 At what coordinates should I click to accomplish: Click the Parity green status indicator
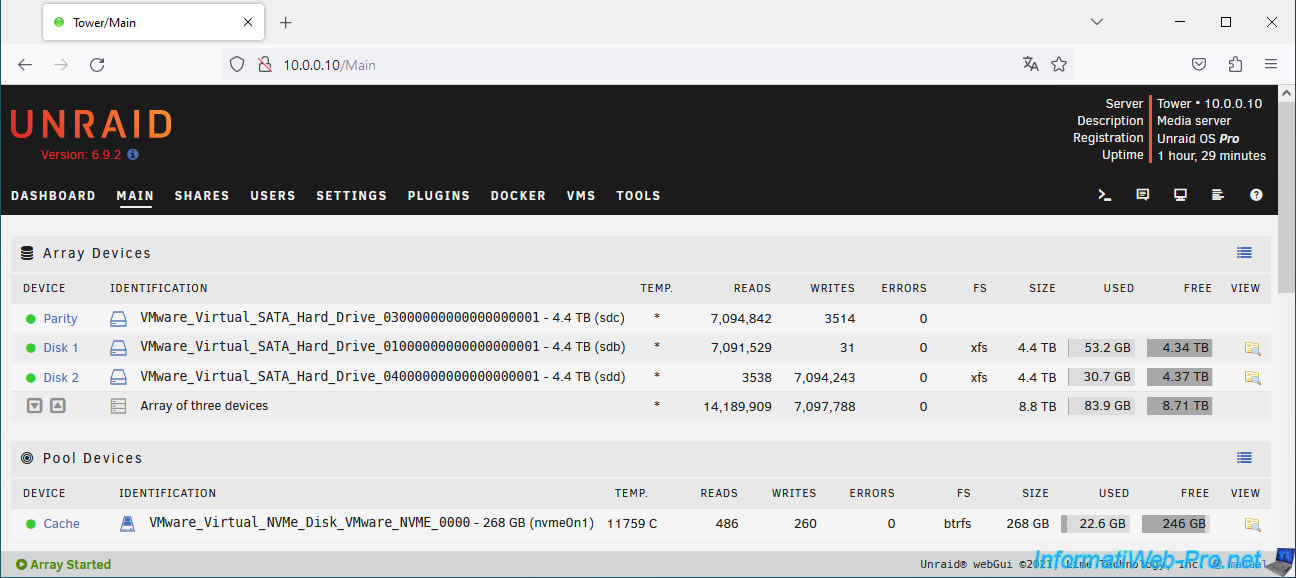30,319
